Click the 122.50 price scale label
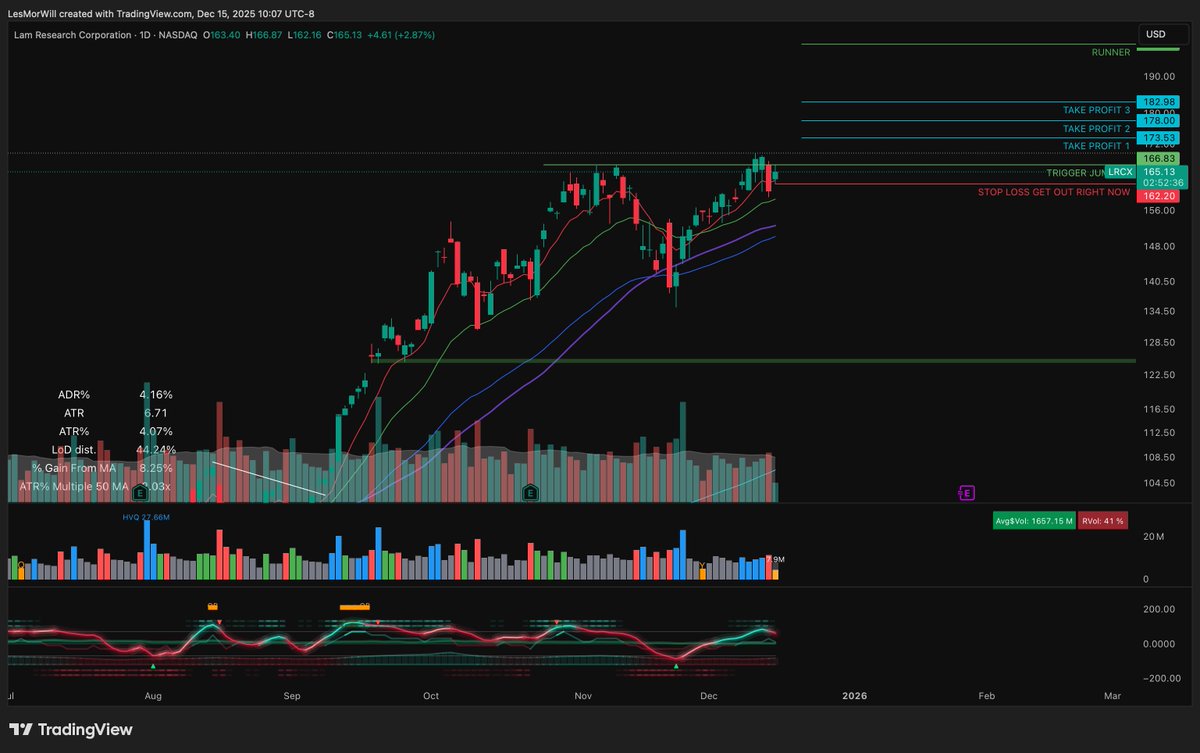Screen dimensions: 1200x753 (1159, 374)
